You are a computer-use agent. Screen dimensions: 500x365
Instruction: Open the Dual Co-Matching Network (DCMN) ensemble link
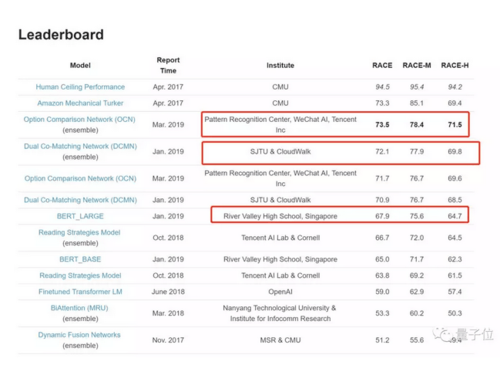pyautogui.click(x=80, y=146)
